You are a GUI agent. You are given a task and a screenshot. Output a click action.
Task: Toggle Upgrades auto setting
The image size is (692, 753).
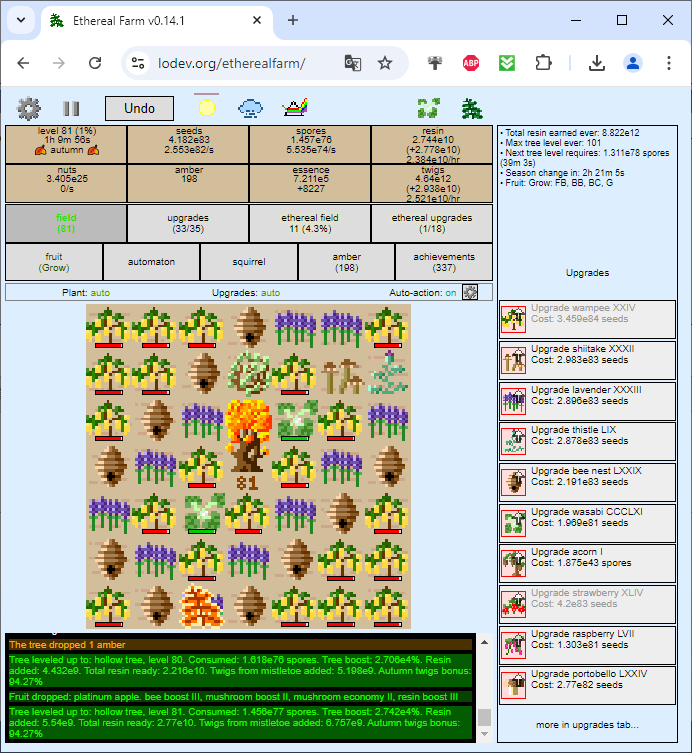[x=246, y=292]
